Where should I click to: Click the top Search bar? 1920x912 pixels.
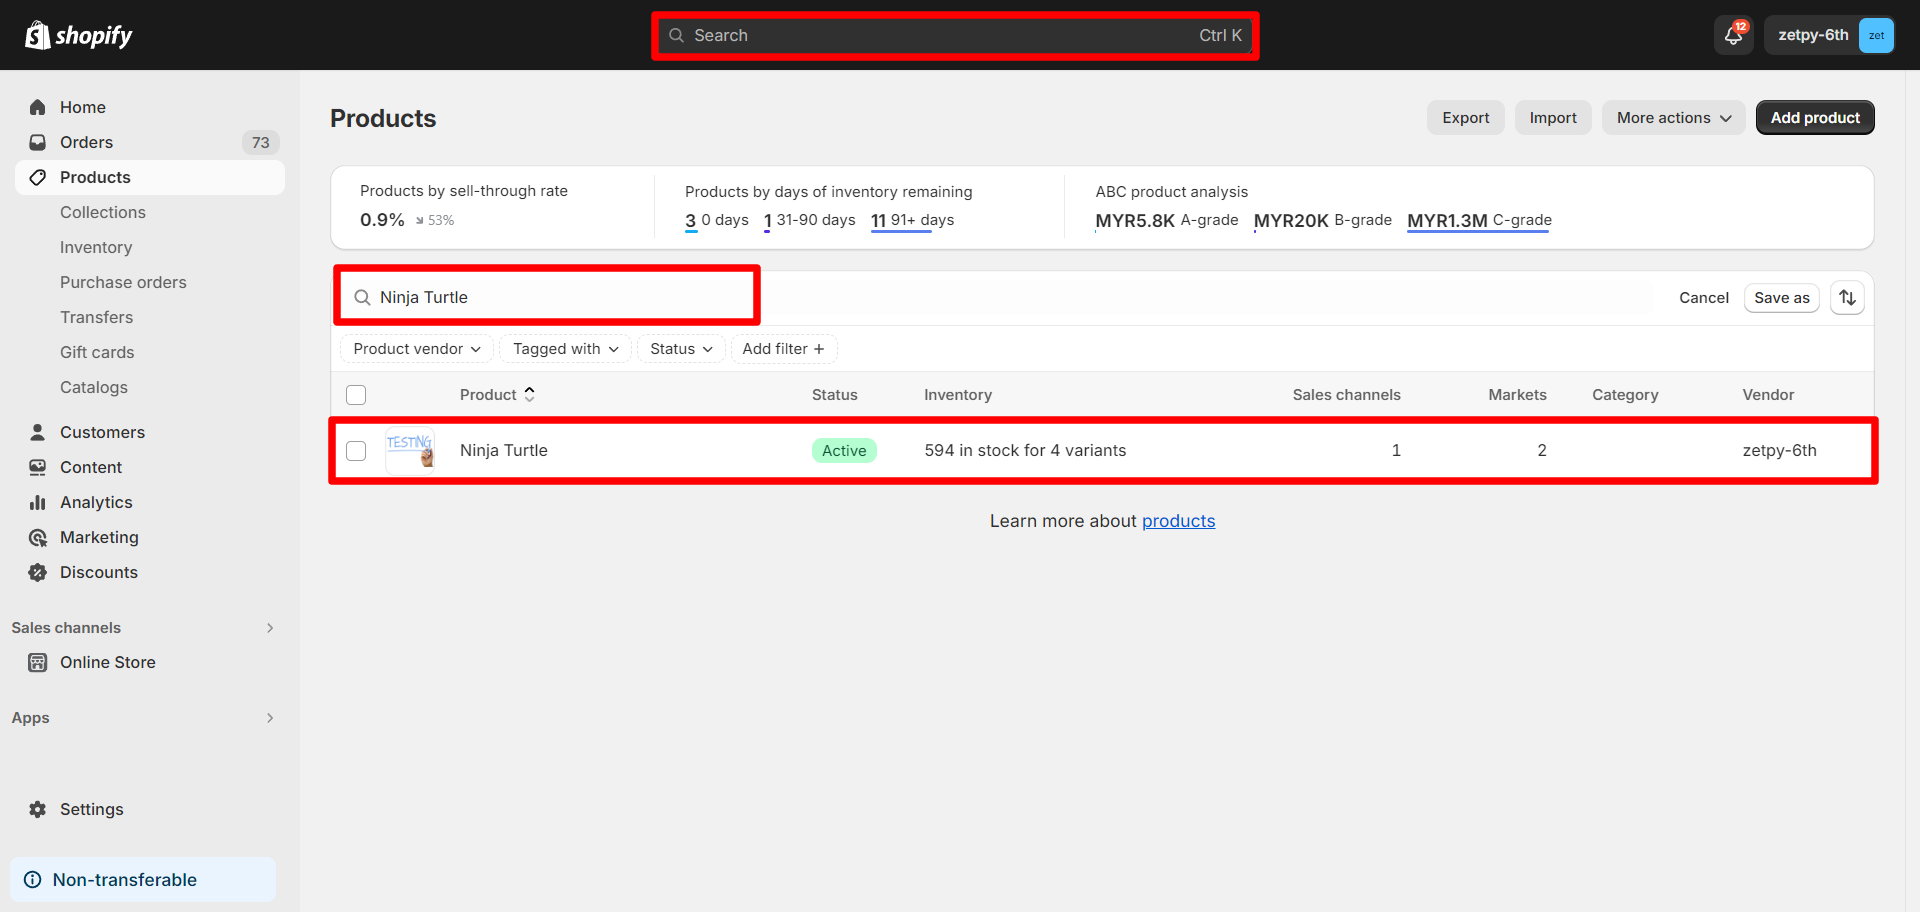(955, 35)
